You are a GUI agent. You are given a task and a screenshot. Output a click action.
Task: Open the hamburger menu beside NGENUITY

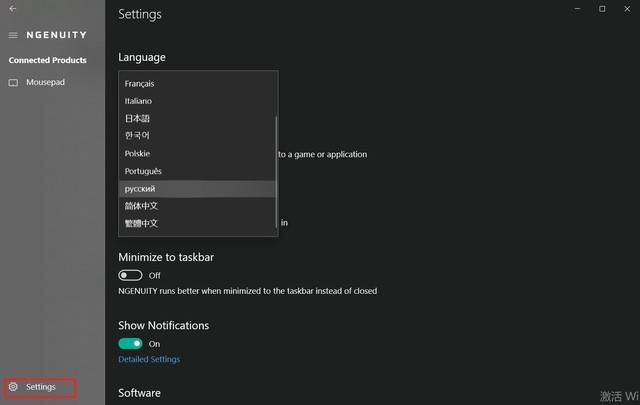tap(13, 35)
